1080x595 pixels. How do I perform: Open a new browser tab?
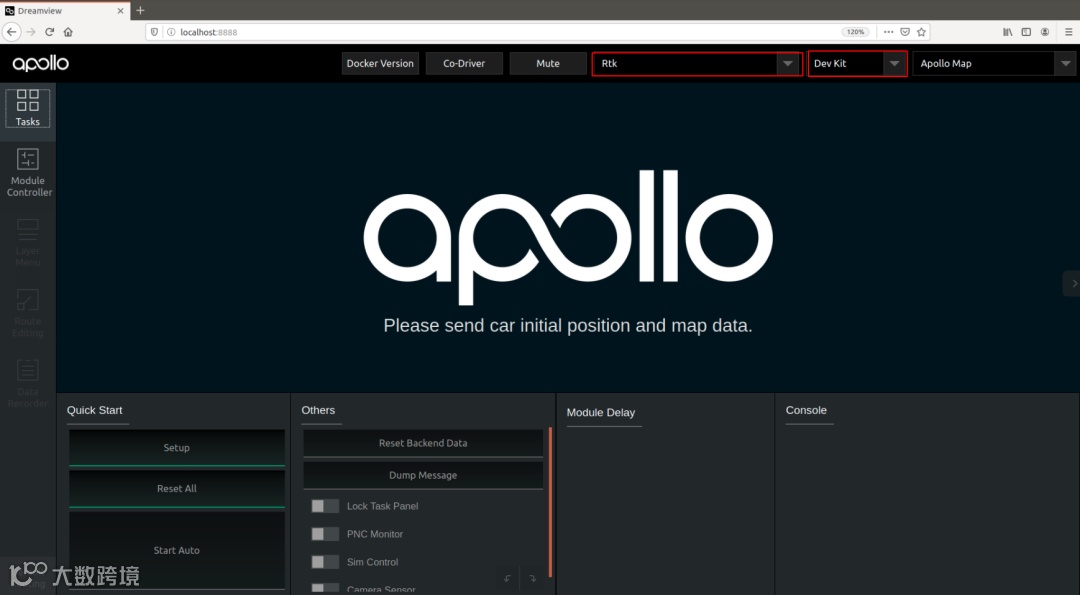[141, 10]
